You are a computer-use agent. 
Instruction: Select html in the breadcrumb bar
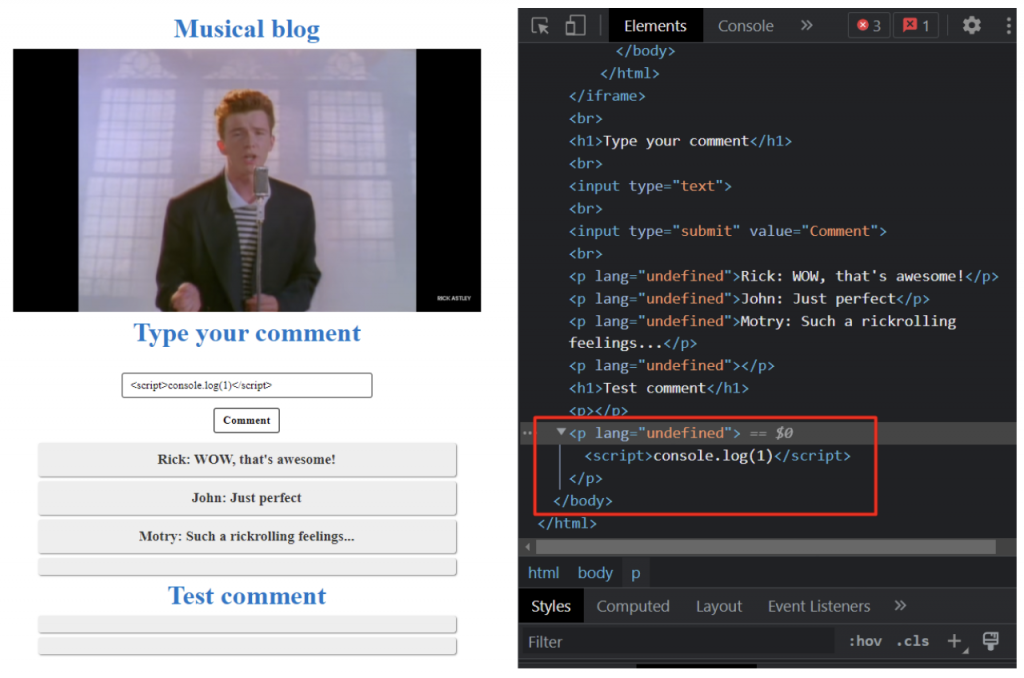coord(543,573)
